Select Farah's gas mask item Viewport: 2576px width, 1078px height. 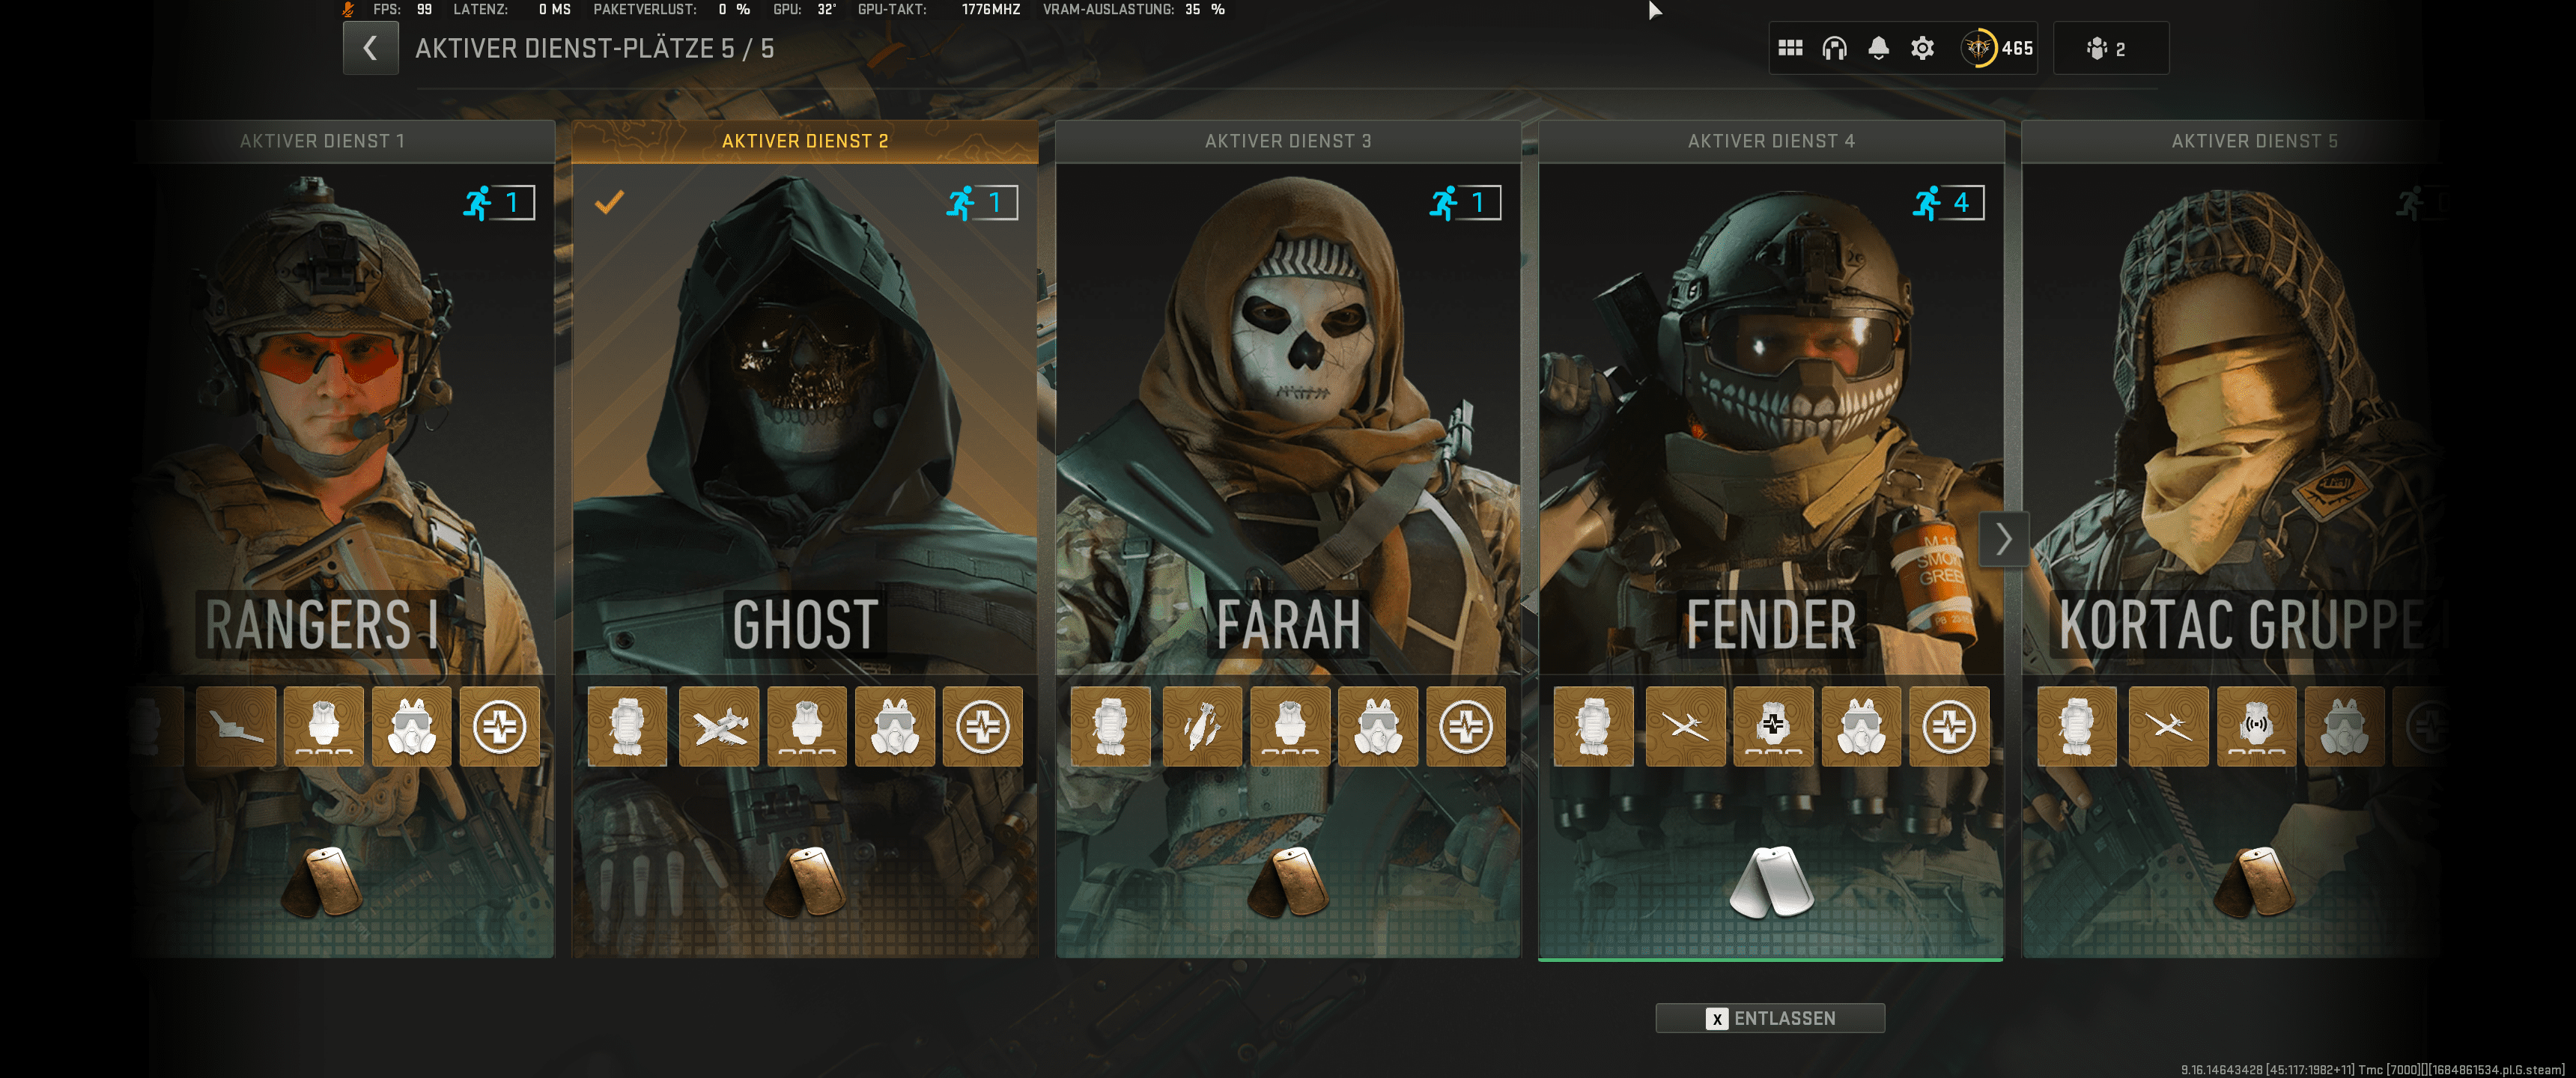[x=1378, y=727]
